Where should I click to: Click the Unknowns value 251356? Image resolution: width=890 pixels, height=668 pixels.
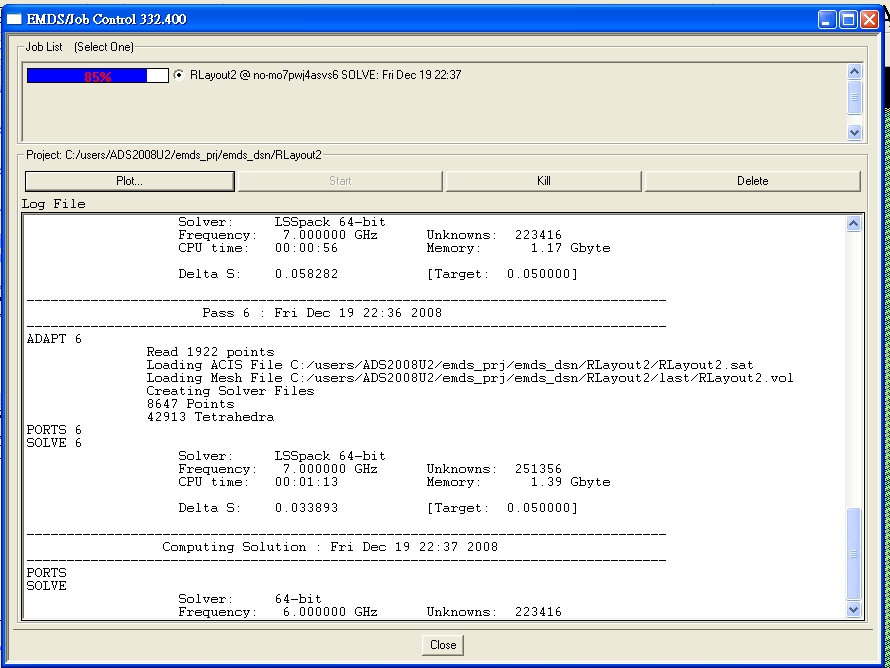[538, 469]
